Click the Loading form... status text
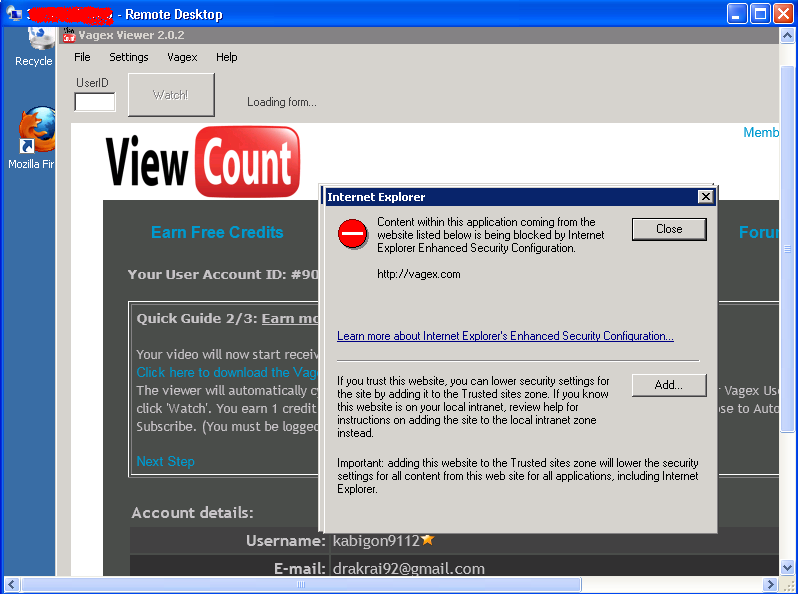This screenshot has width=798, height=594. (282, 102)
